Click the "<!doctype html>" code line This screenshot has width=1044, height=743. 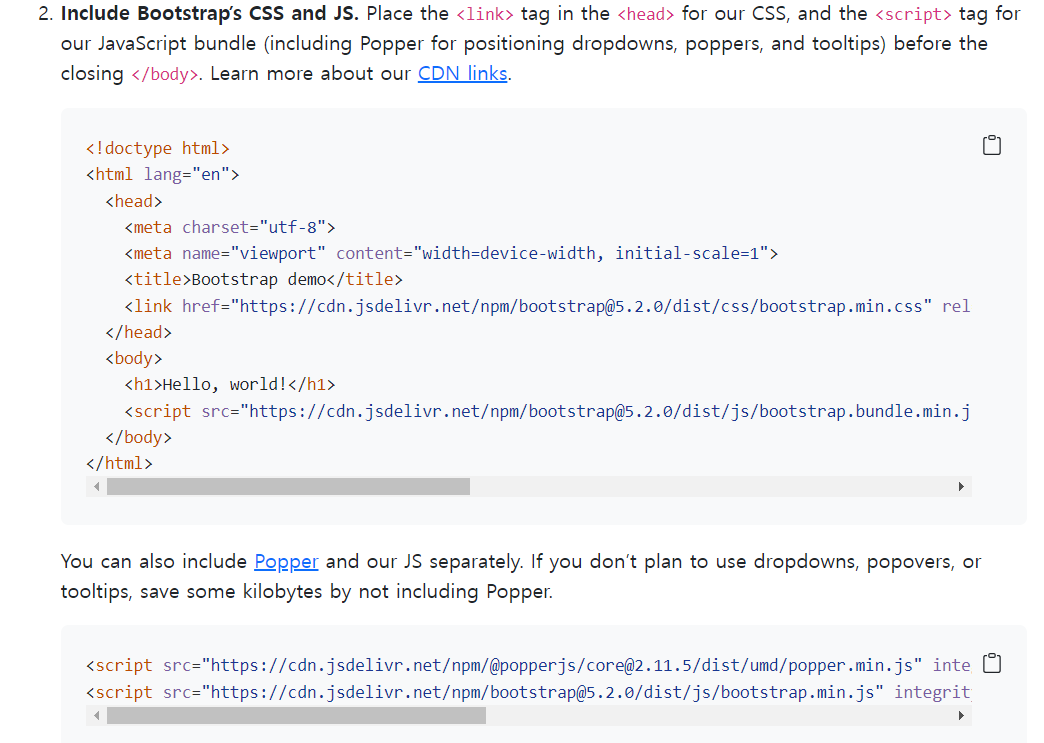(158, 148)
